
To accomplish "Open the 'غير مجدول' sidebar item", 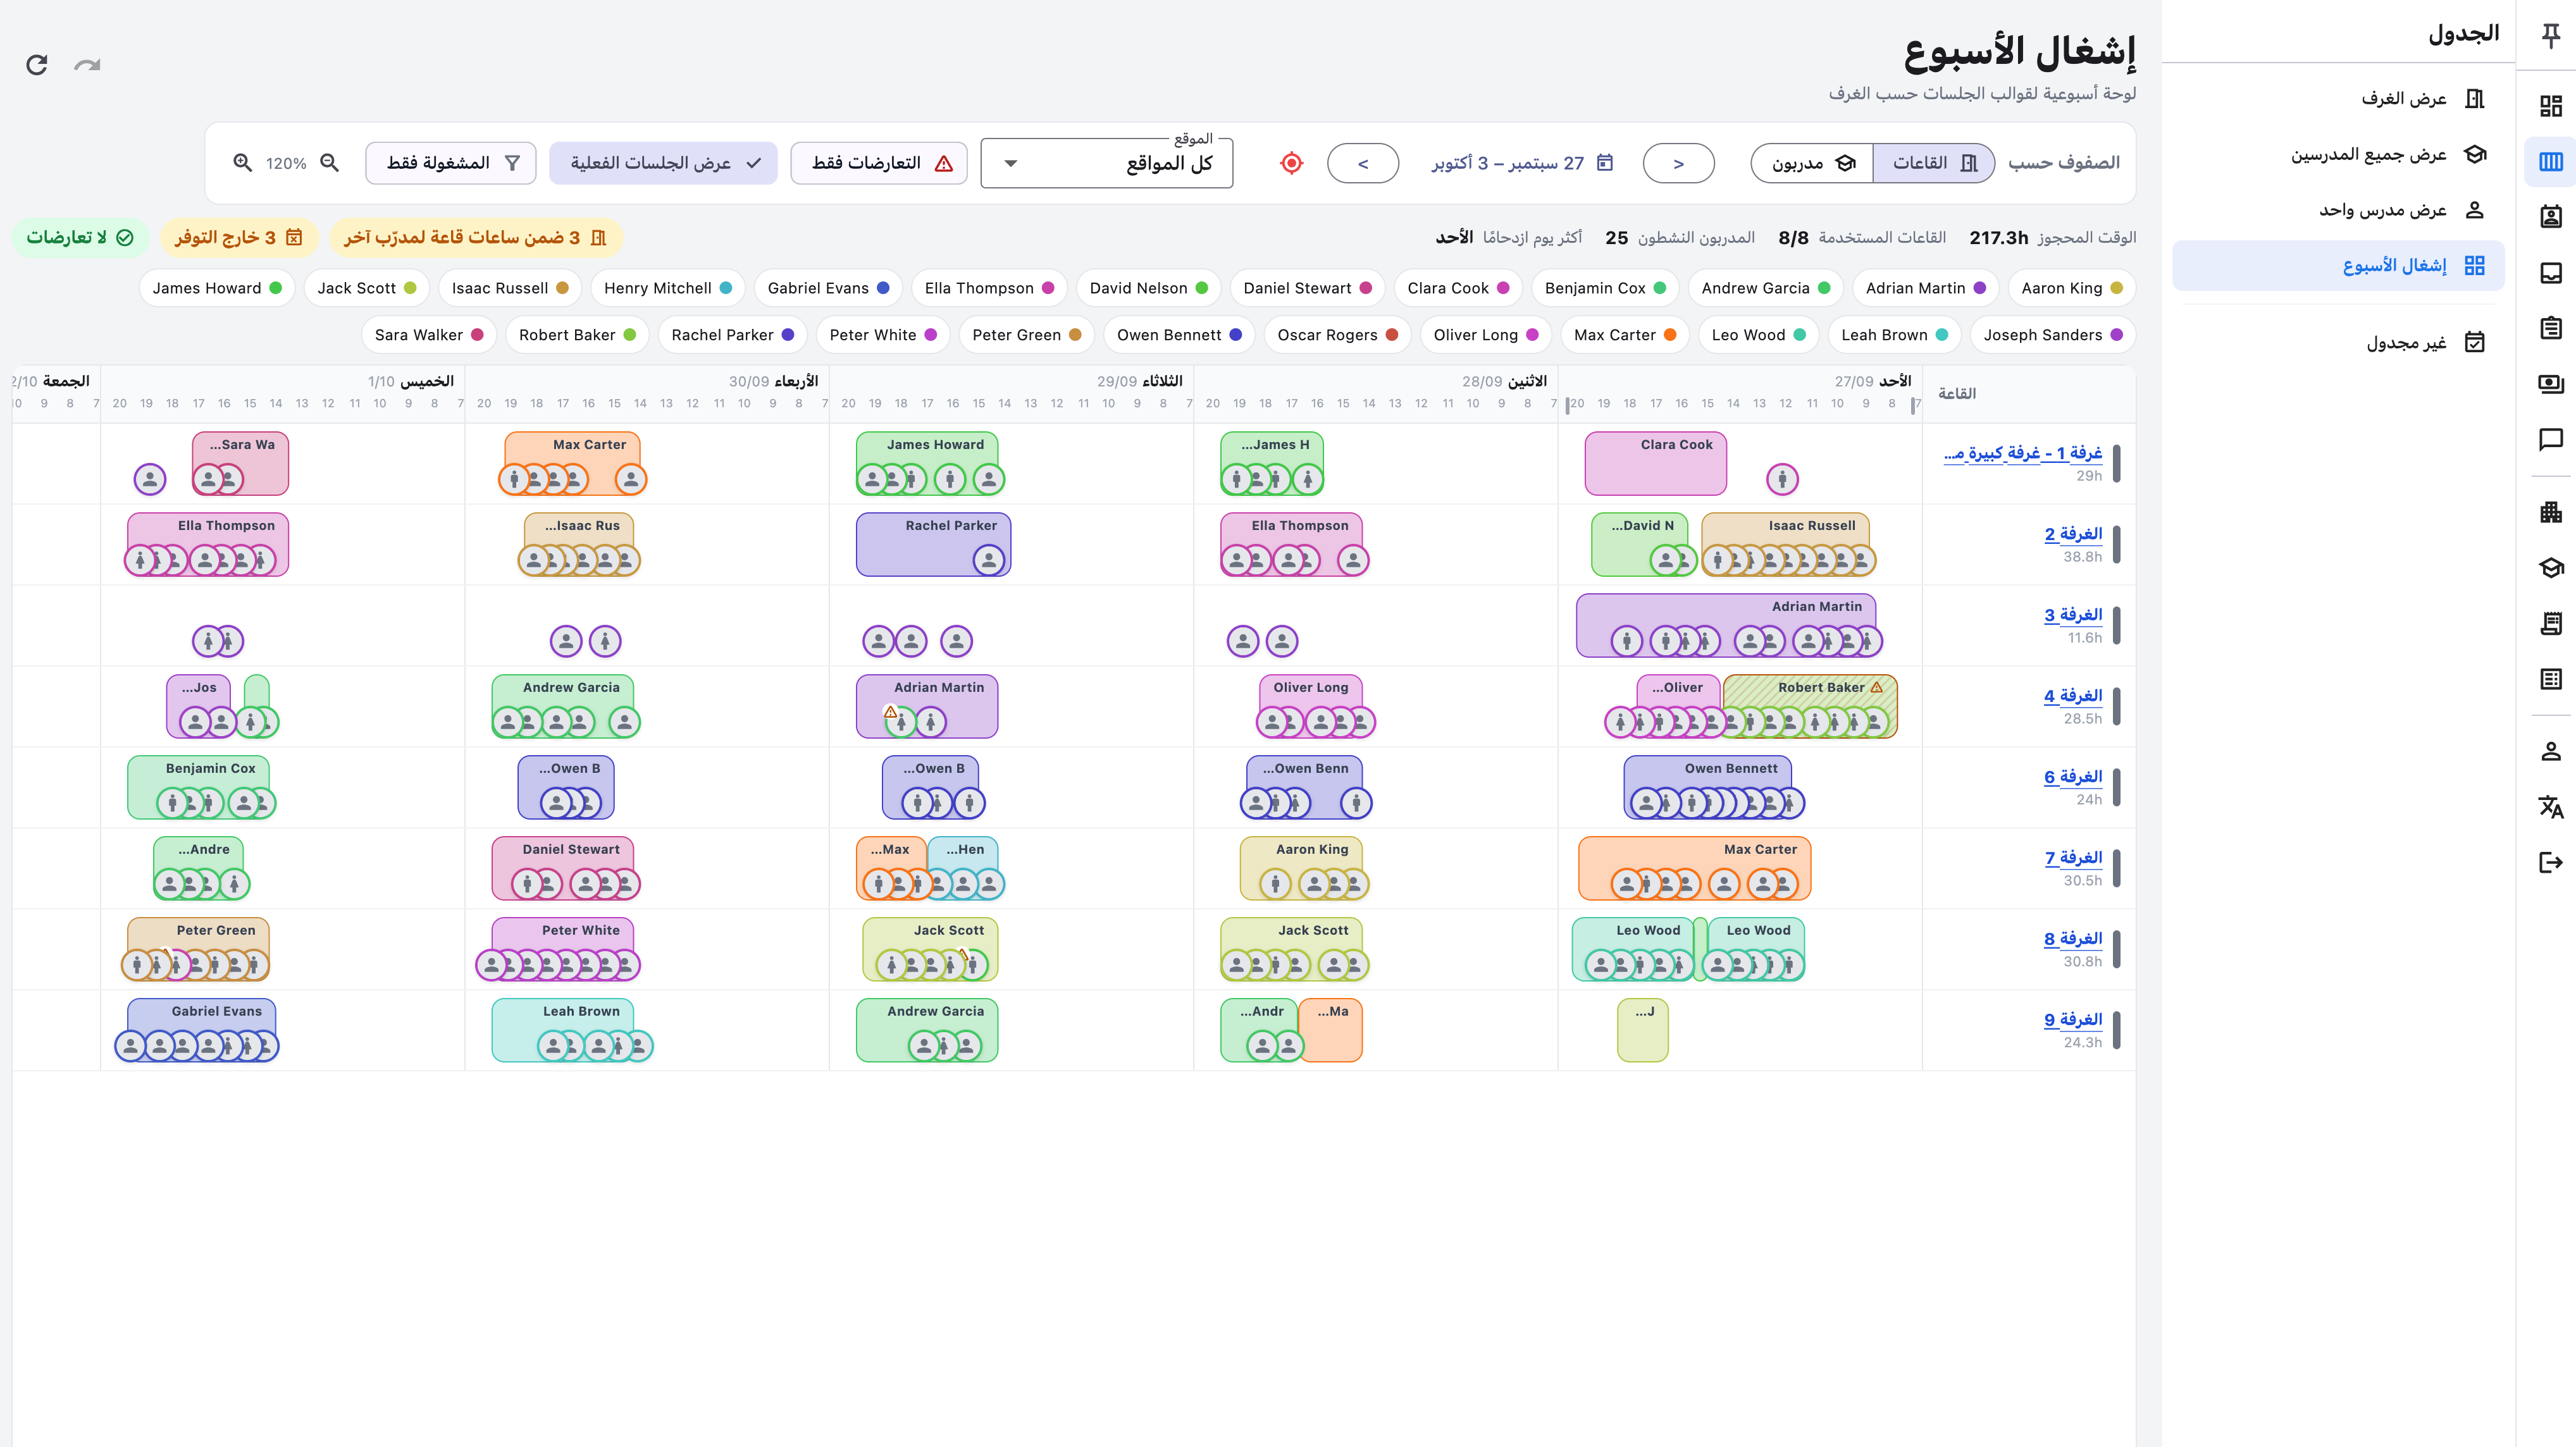I will (x=2338, y=343).
